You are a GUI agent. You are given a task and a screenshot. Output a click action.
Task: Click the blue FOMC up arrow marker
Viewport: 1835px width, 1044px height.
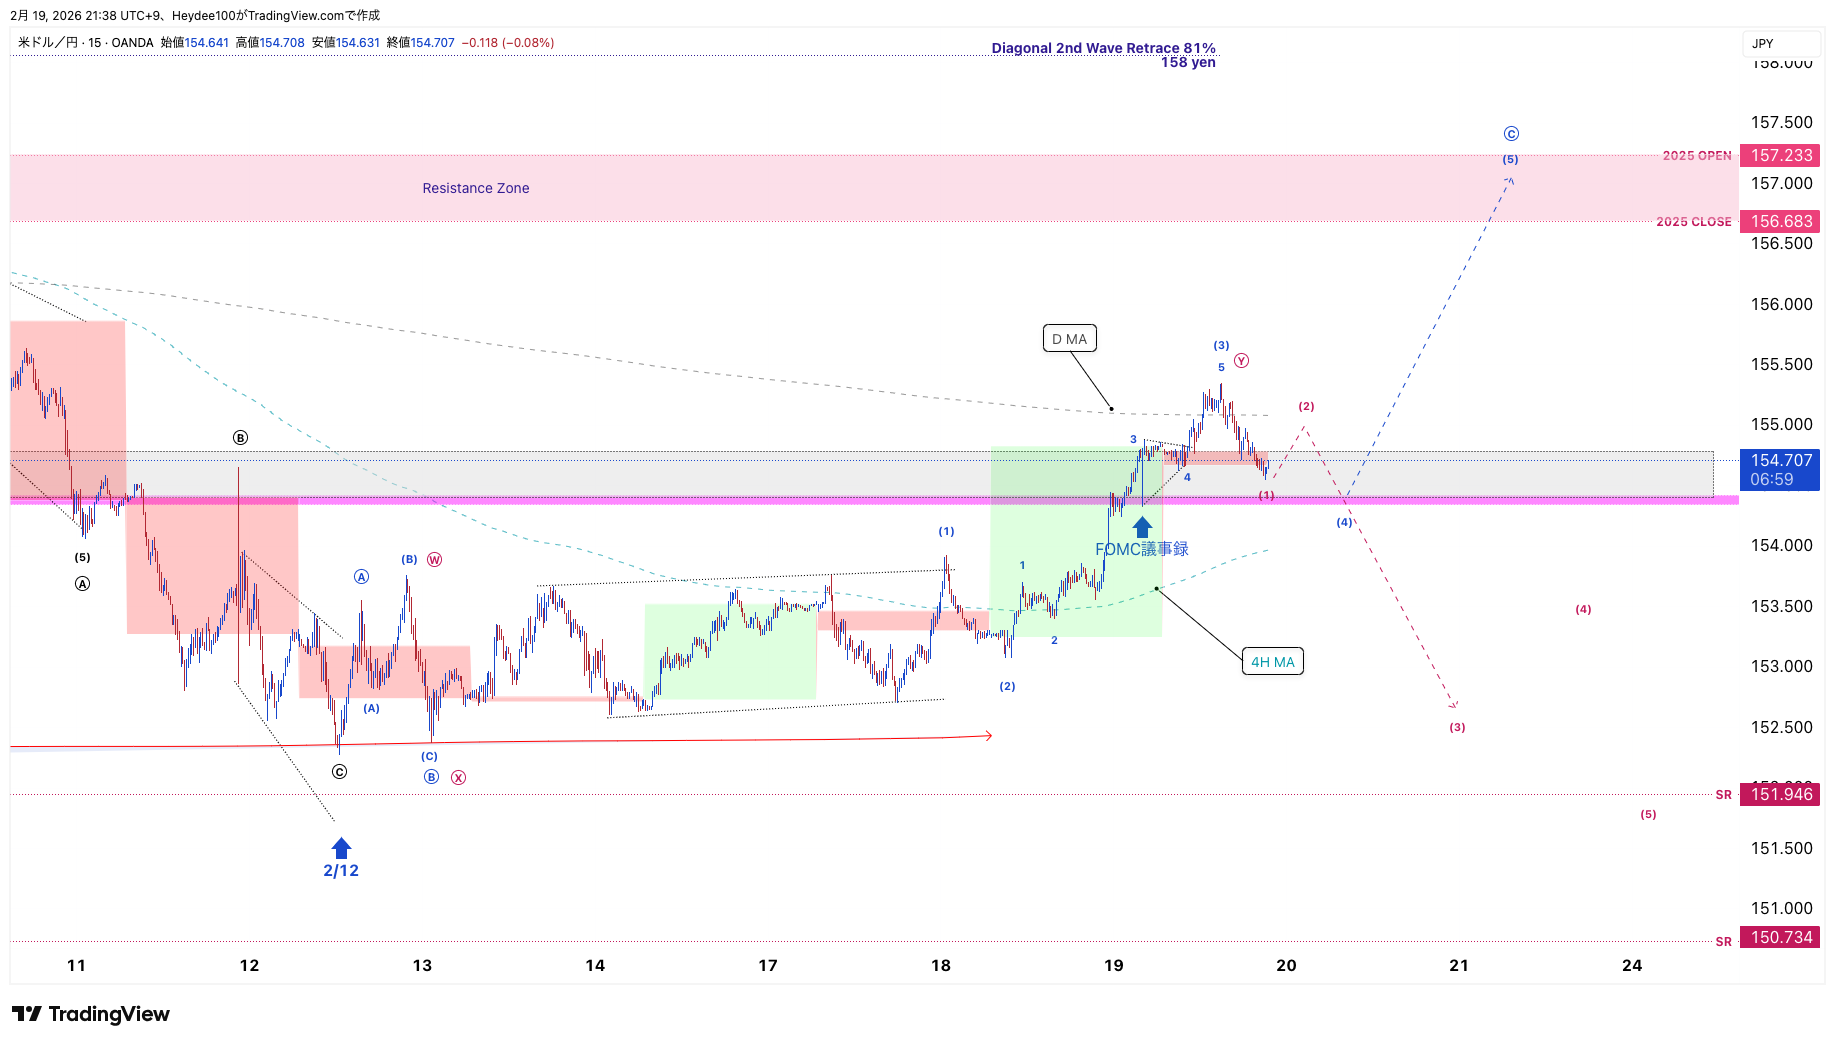tap(1142, 527)
